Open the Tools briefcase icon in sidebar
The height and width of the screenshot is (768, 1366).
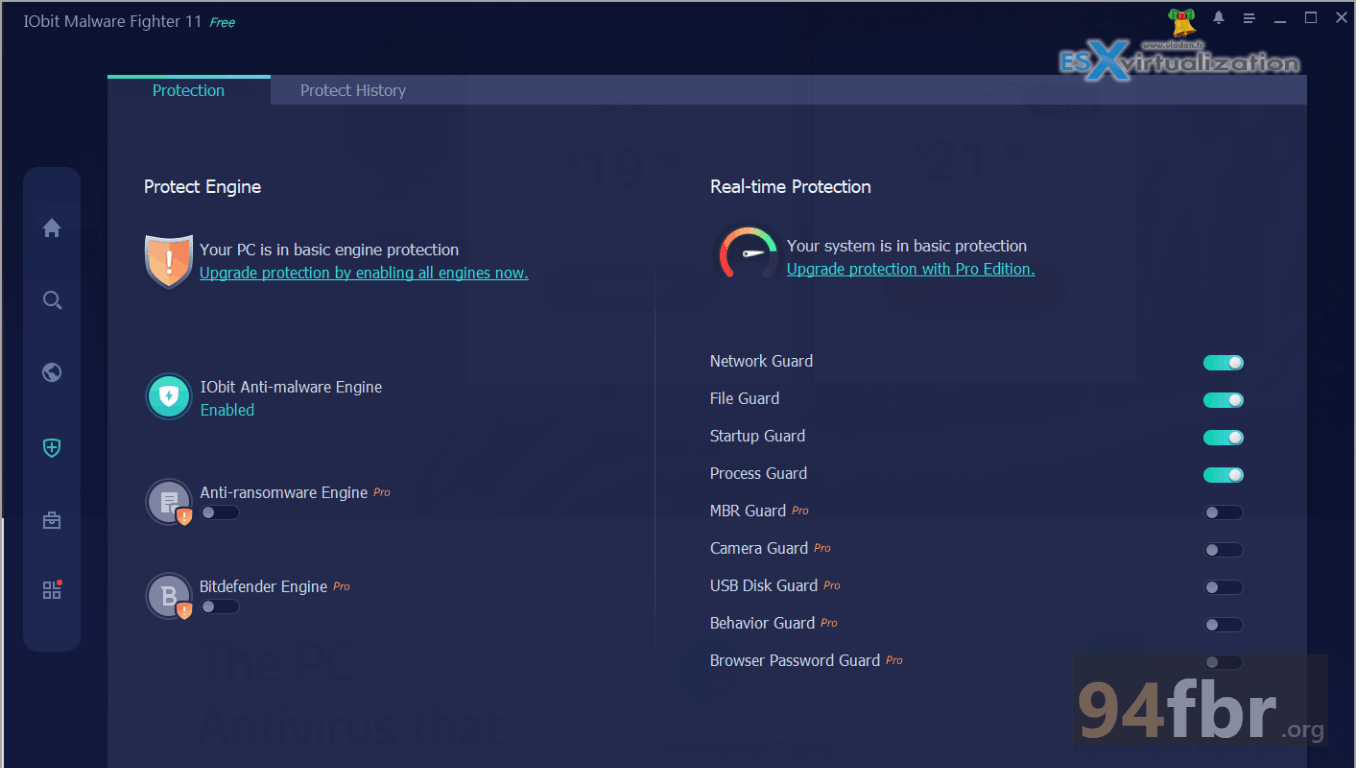[52, 520]
